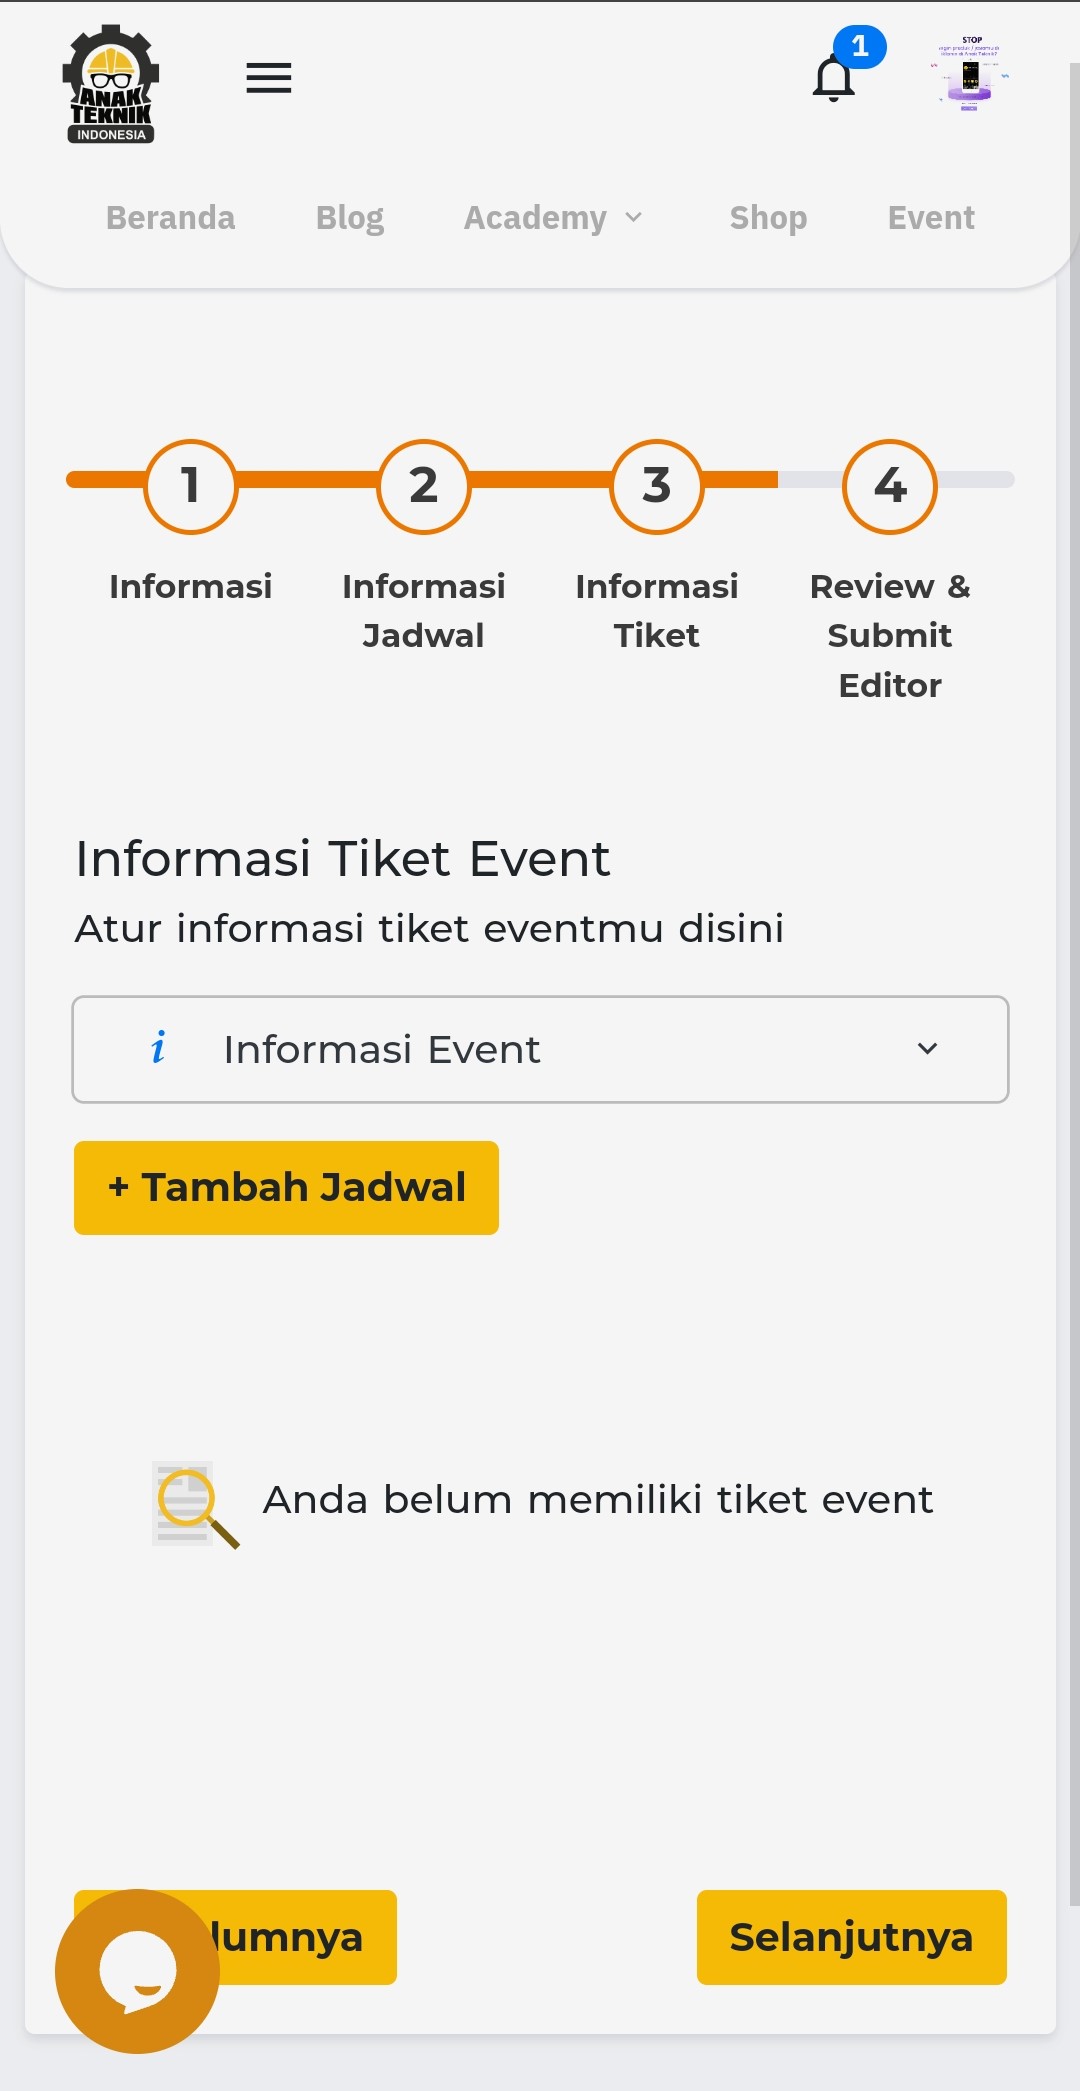Open the chat support bubble

tap(137, 1970)
